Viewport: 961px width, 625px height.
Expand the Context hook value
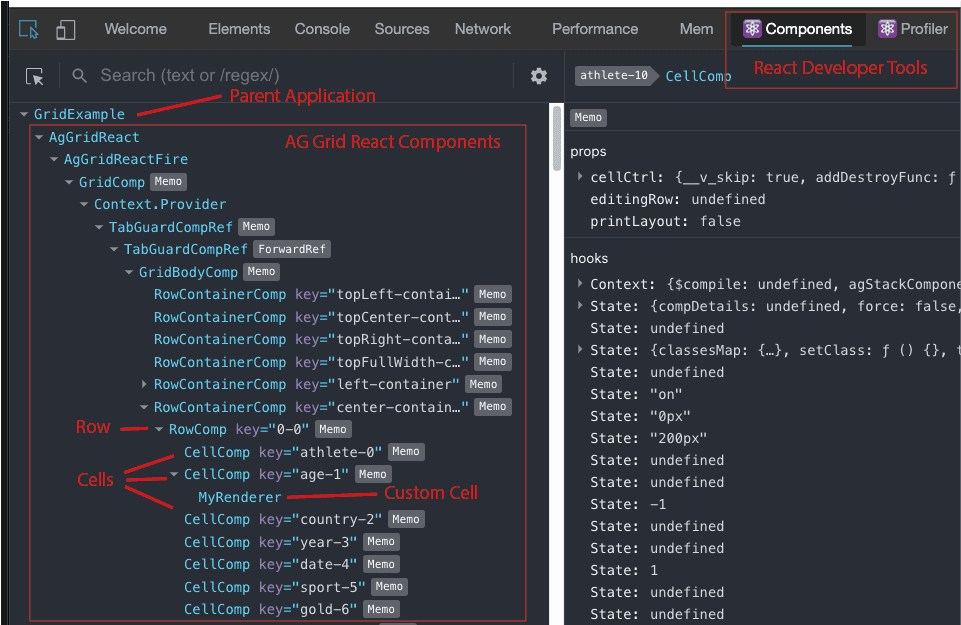(580, 284)
